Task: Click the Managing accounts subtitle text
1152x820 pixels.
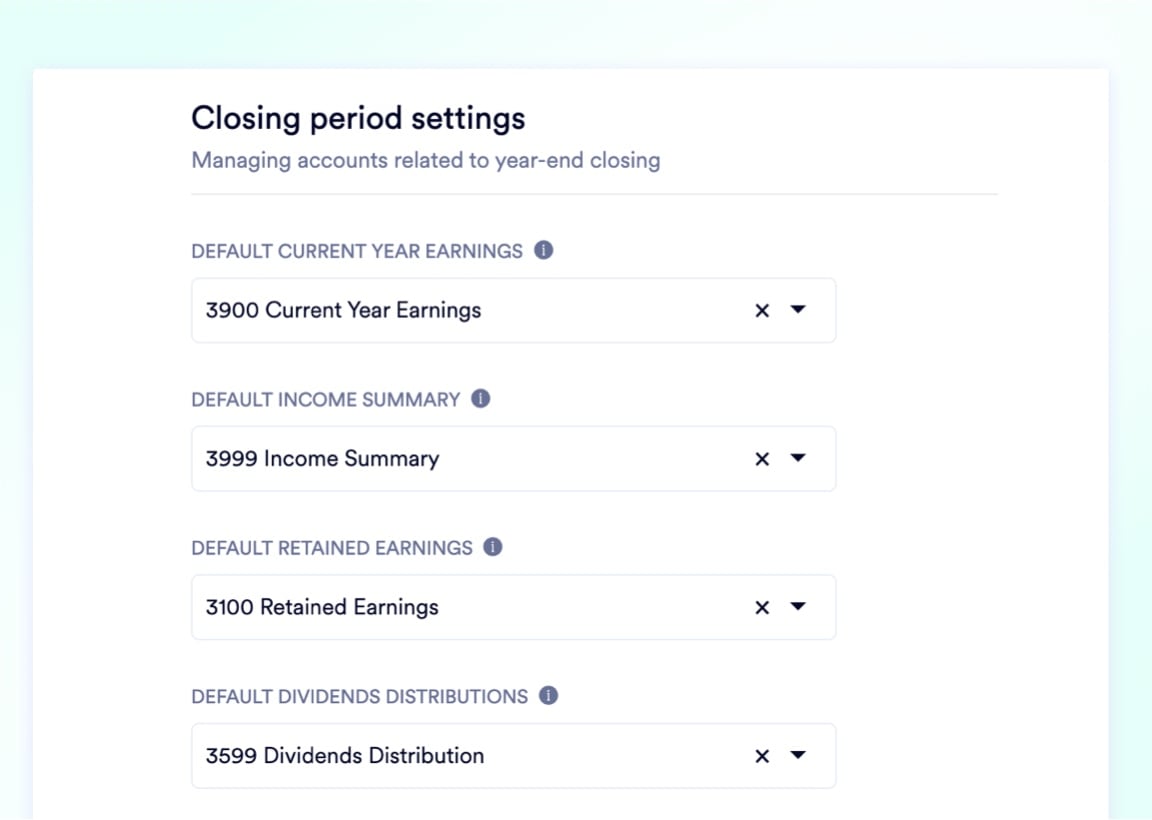Action: [425, 161]
